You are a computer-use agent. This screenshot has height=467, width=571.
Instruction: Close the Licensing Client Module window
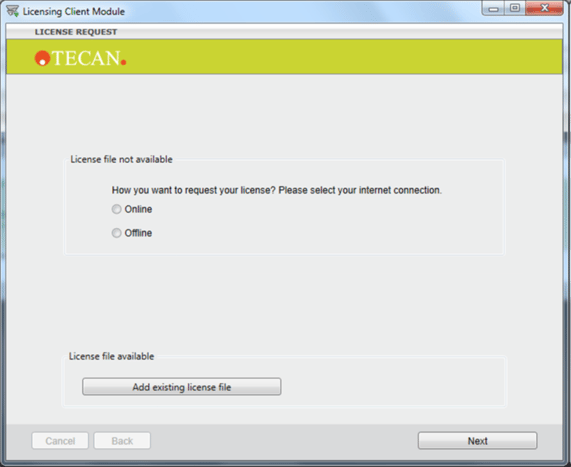(x=544, y=8)
